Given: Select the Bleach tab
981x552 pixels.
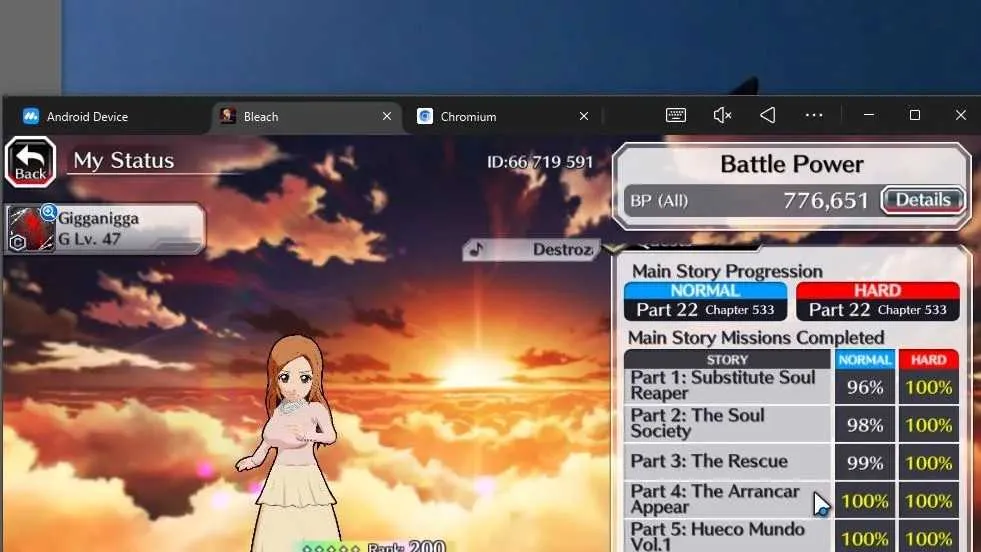Looking at the screenshot, I should pos(307,116).
